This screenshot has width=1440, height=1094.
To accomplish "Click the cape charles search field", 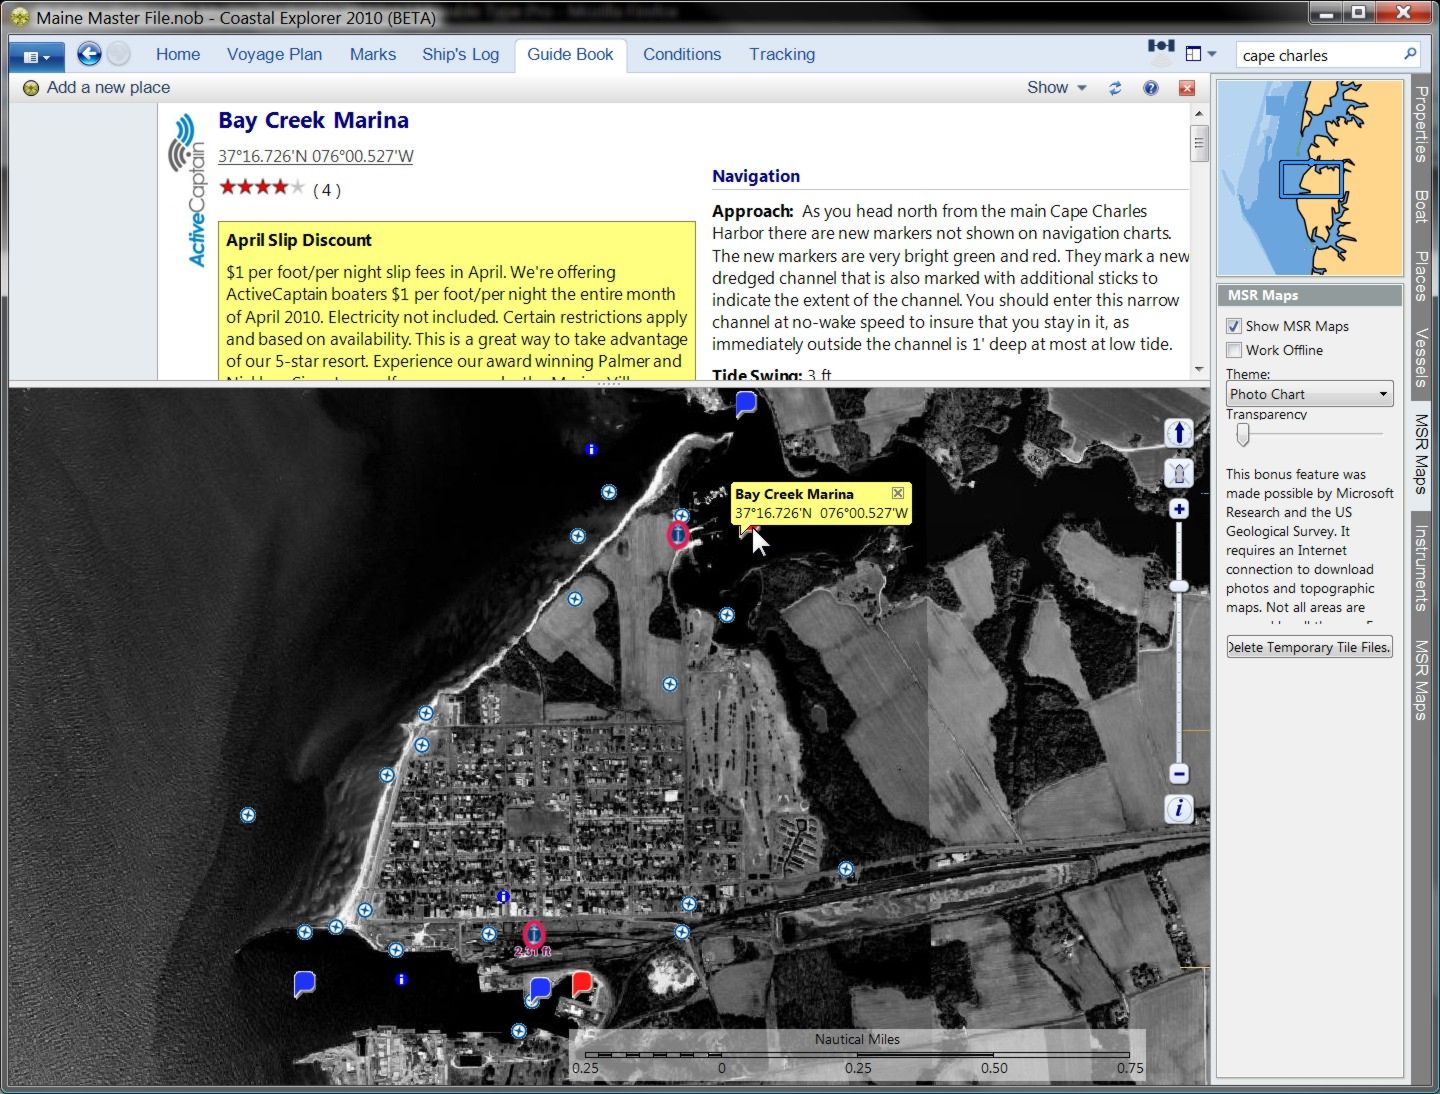I will click(x=1317, y=55).
